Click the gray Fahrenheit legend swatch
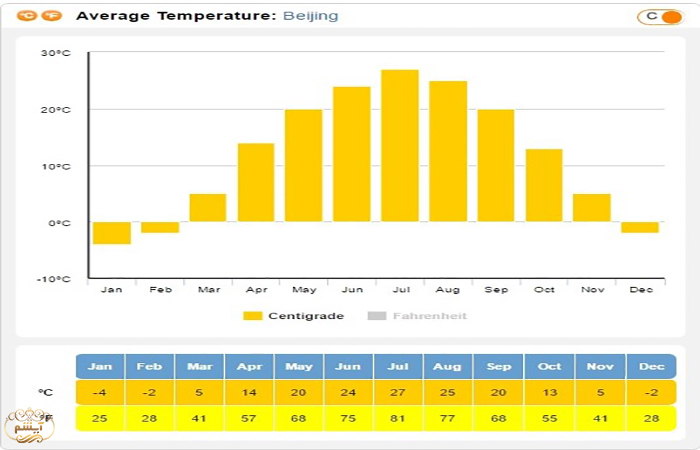The image size is (700, 450). [x=376, y=316]
